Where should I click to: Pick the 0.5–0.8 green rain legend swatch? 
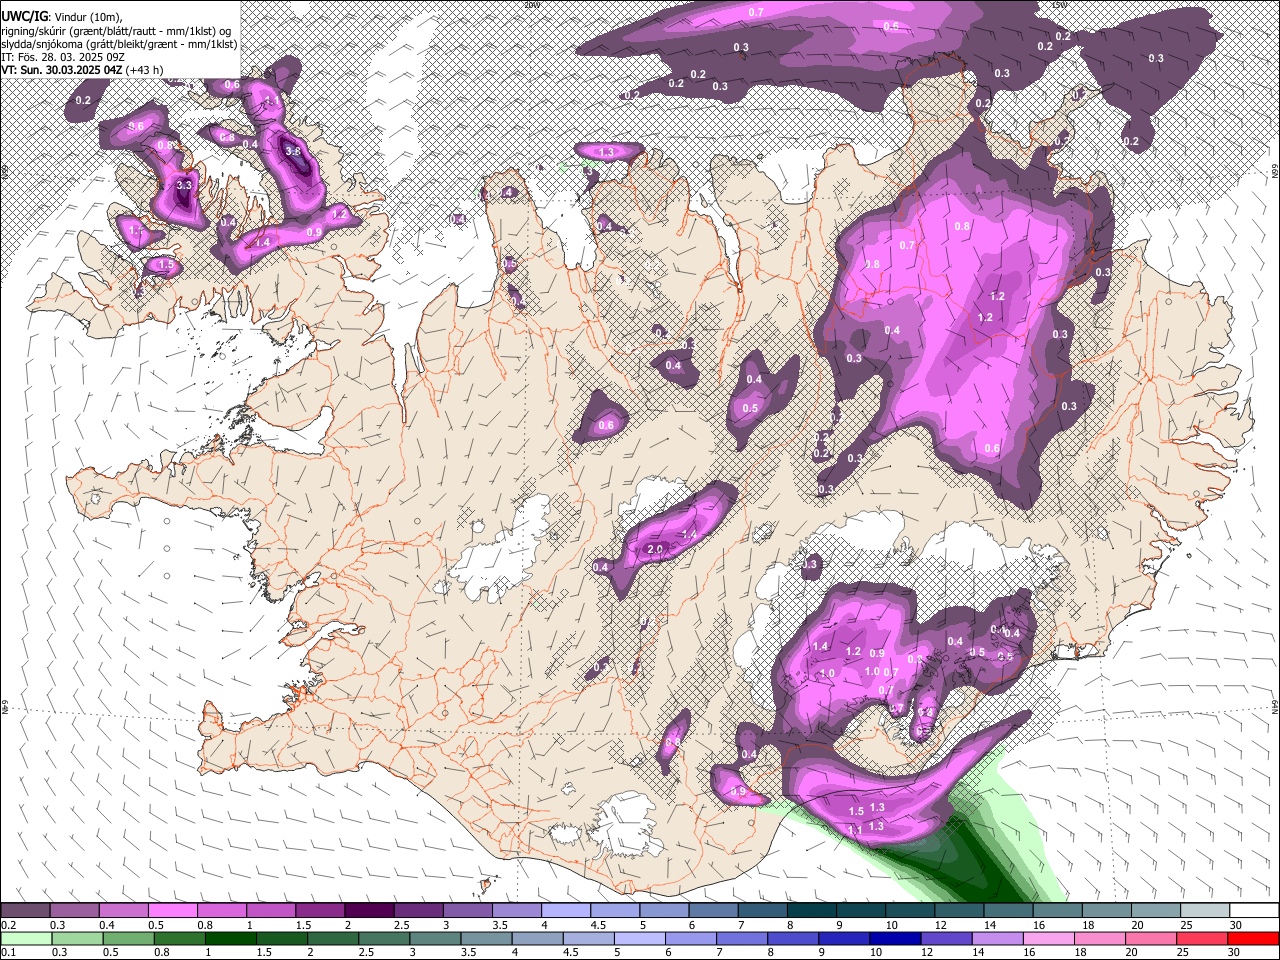point(128,939)
